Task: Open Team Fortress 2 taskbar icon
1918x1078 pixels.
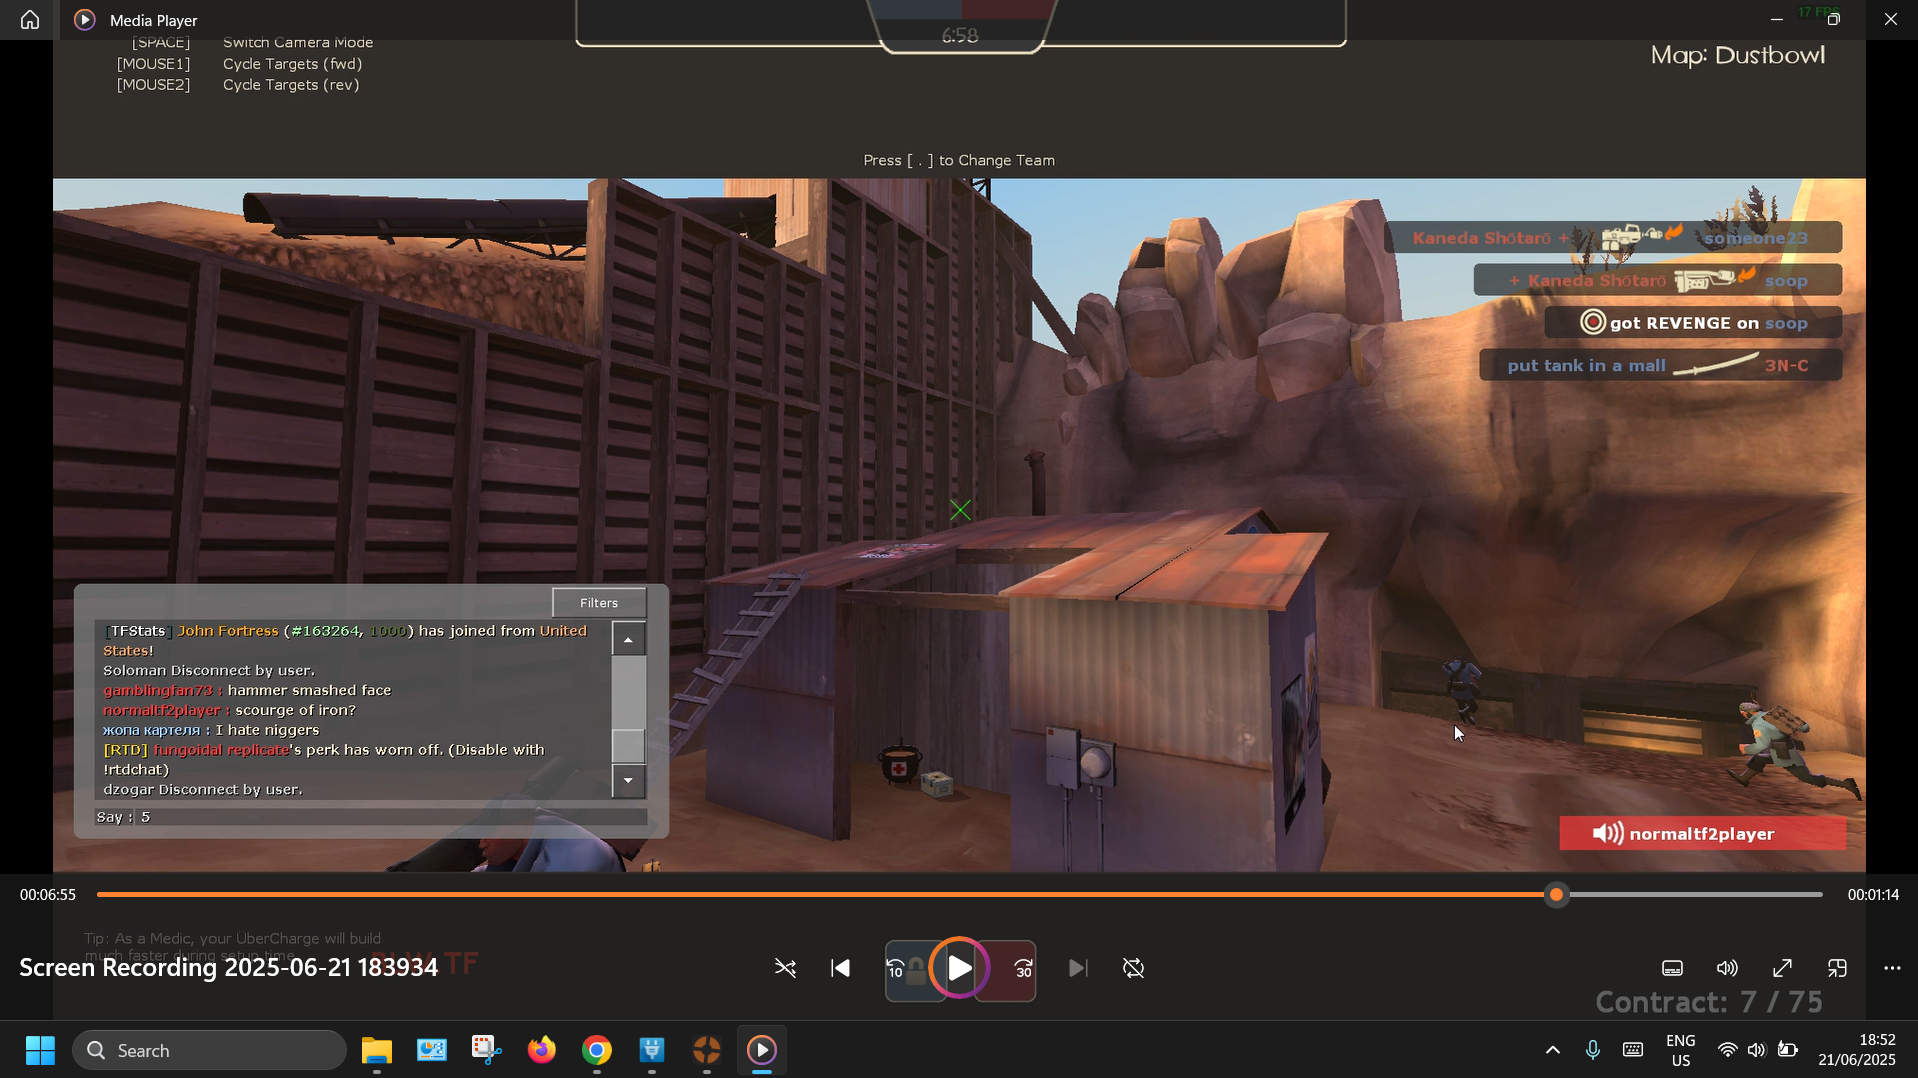Action: pos(707,1050)
